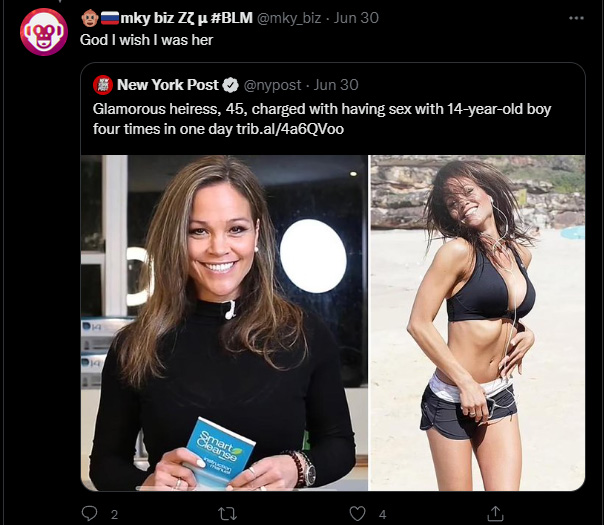Click the reply speech bubble icon
Screen dimensions: 604x525
click(88, 514)
